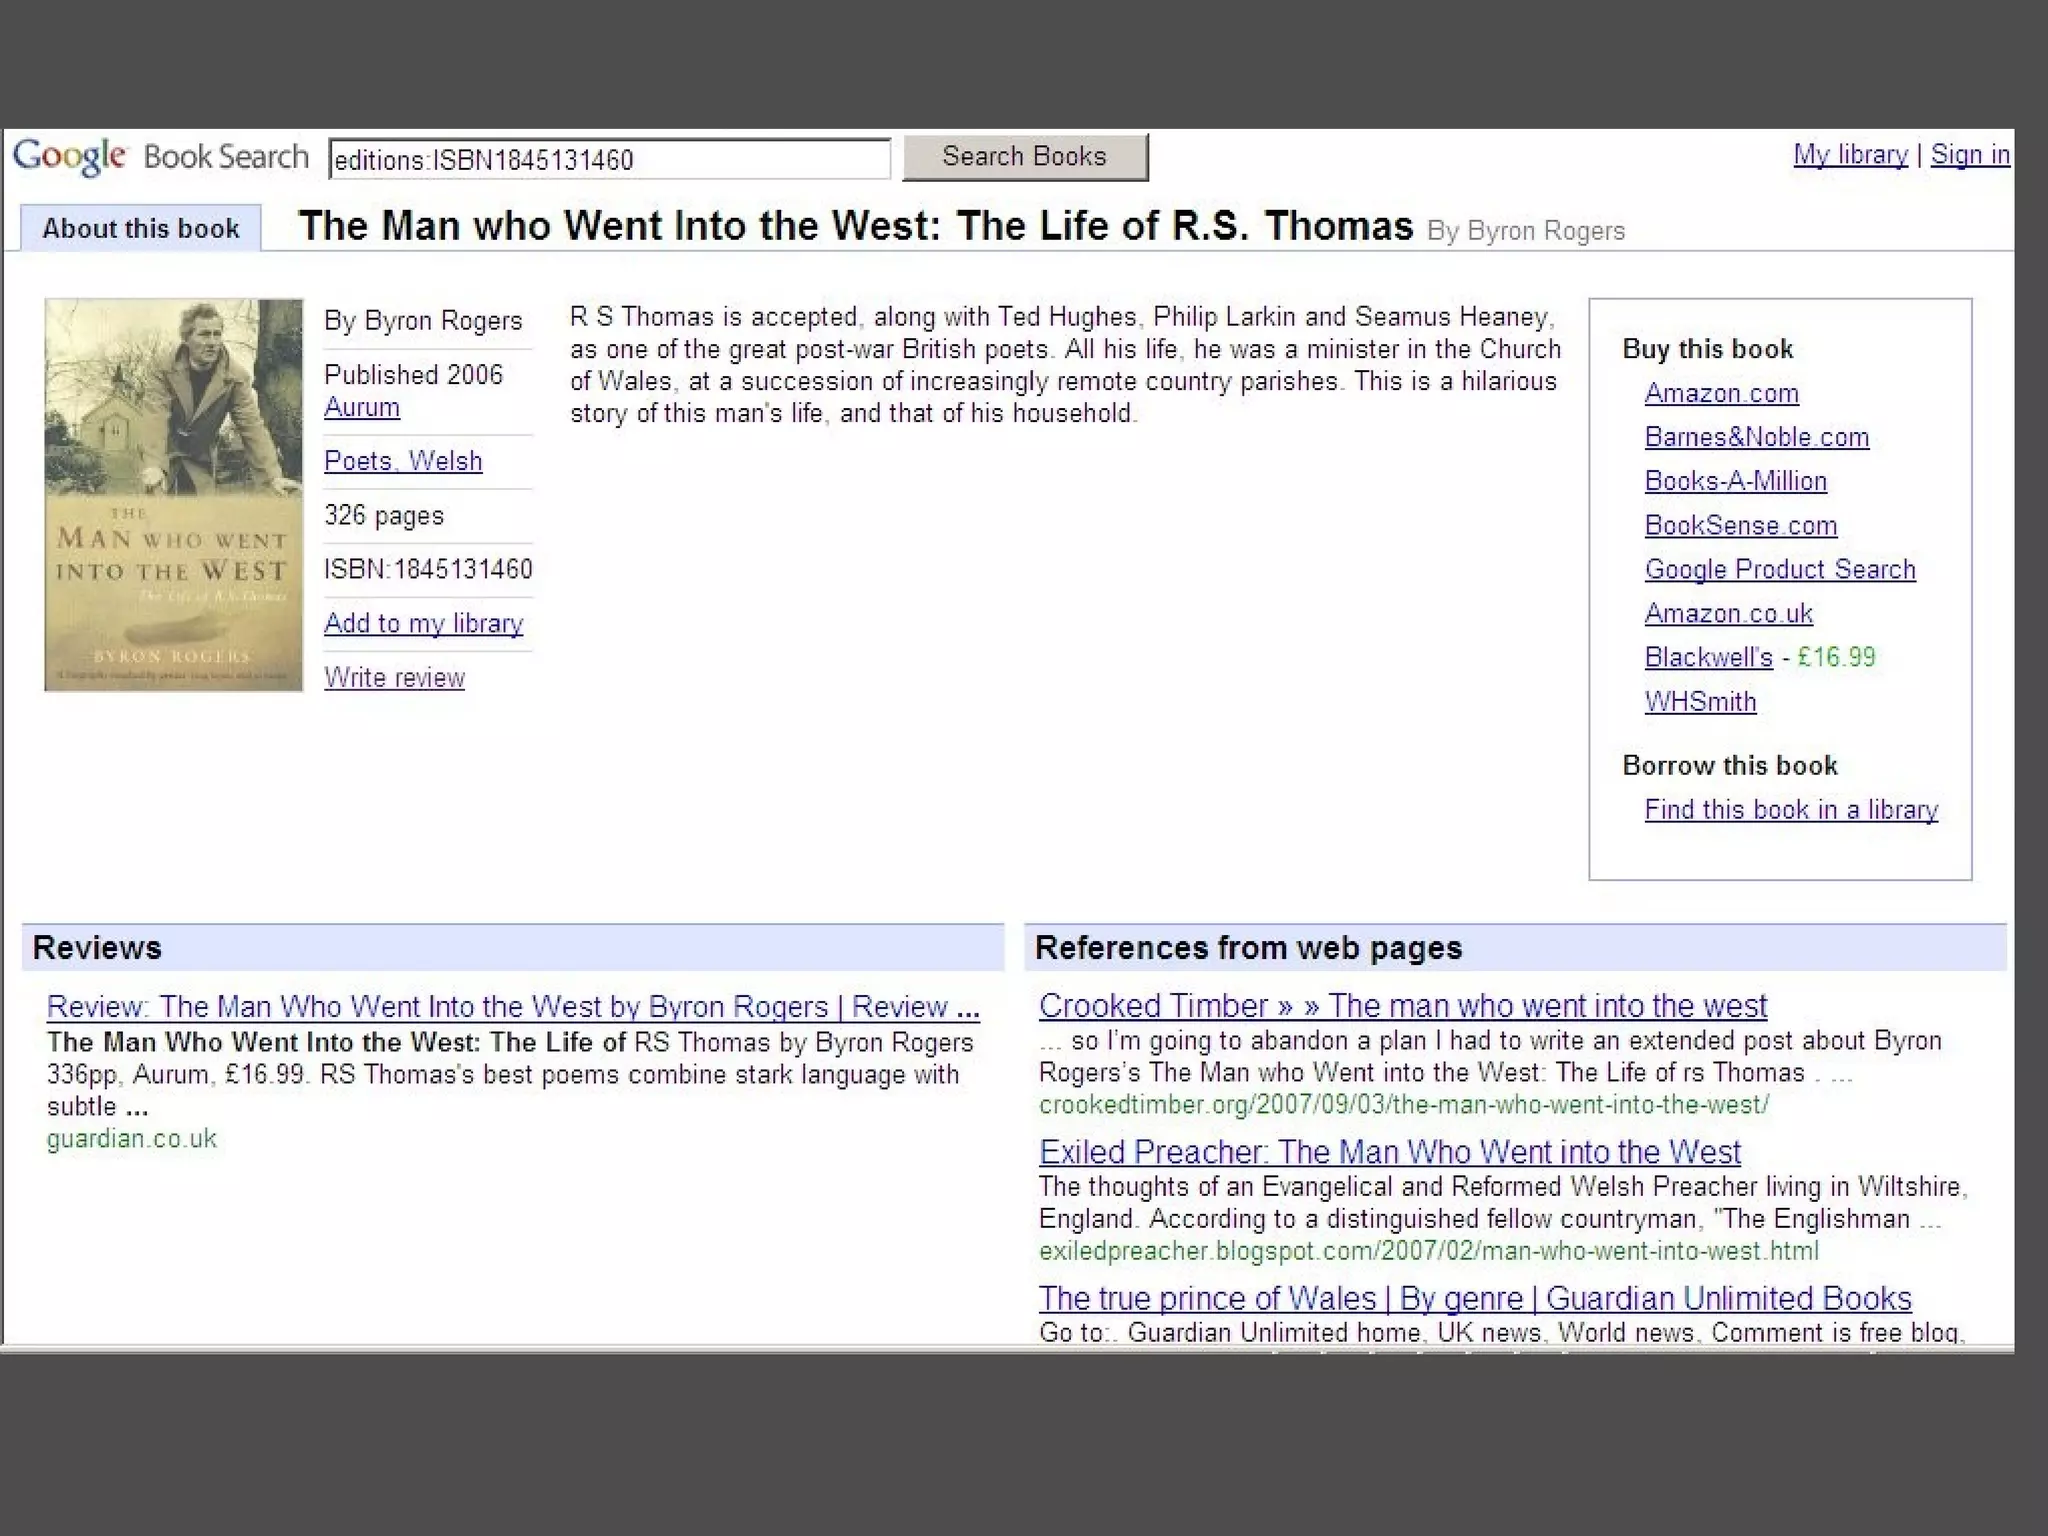Image resolution: width=2048 pixels, height=1536 pixels.
Task: Click the ISBN search input field
Action: point(608,160)
